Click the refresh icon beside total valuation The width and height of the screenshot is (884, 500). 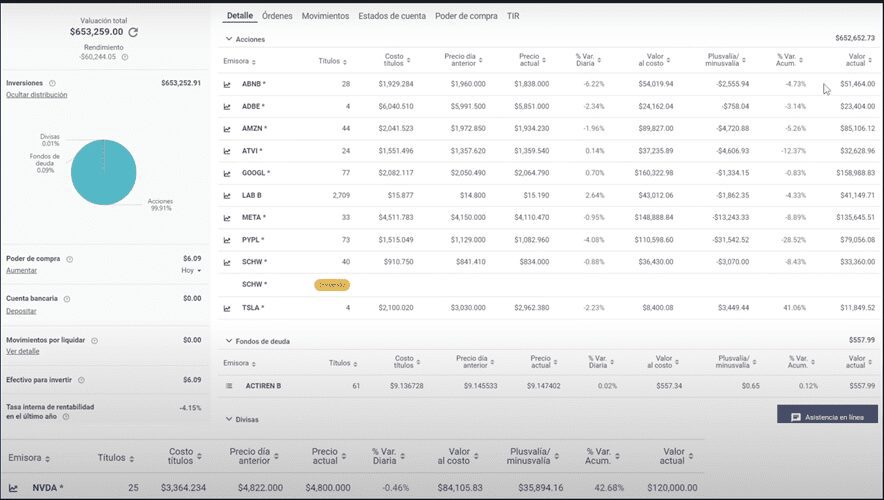(133, 32)
